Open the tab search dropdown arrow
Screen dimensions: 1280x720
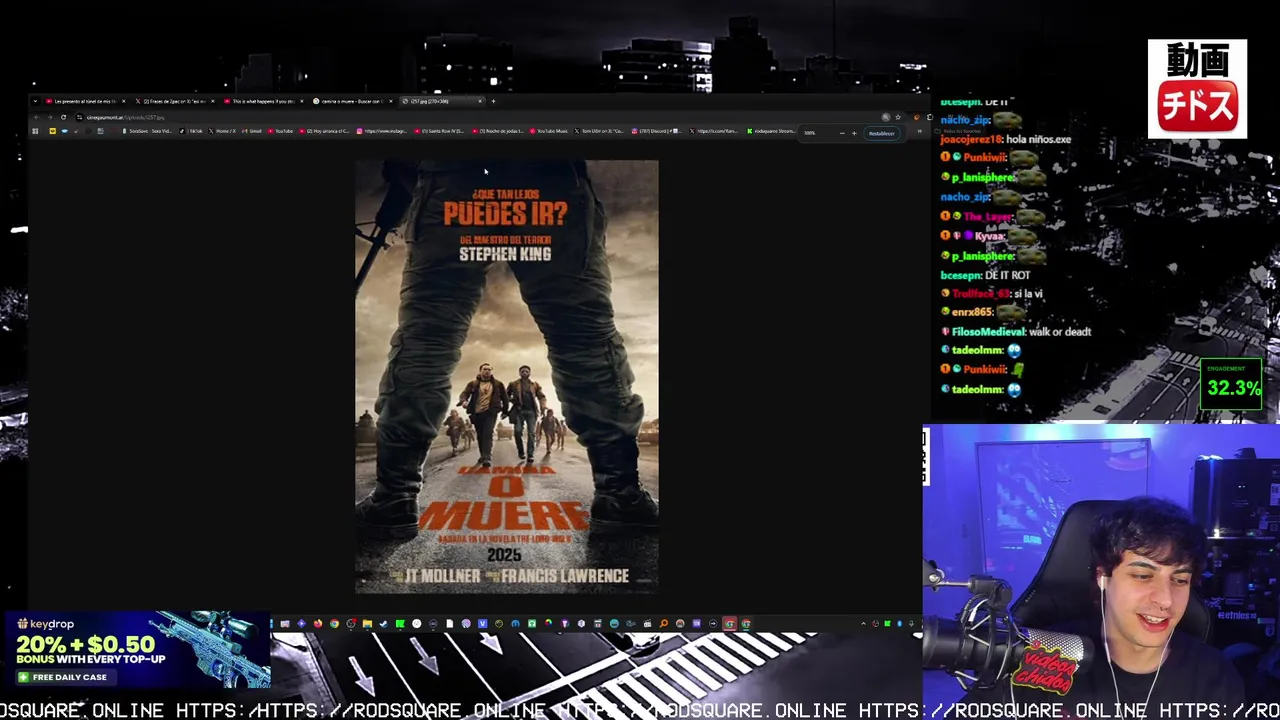[x=35, y=101]
